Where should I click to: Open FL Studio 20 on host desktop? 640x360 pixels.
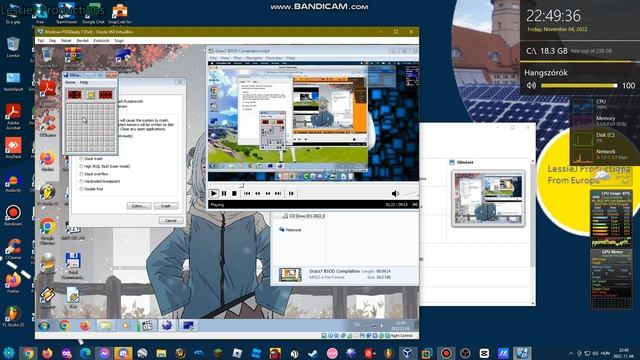(13, 316)
